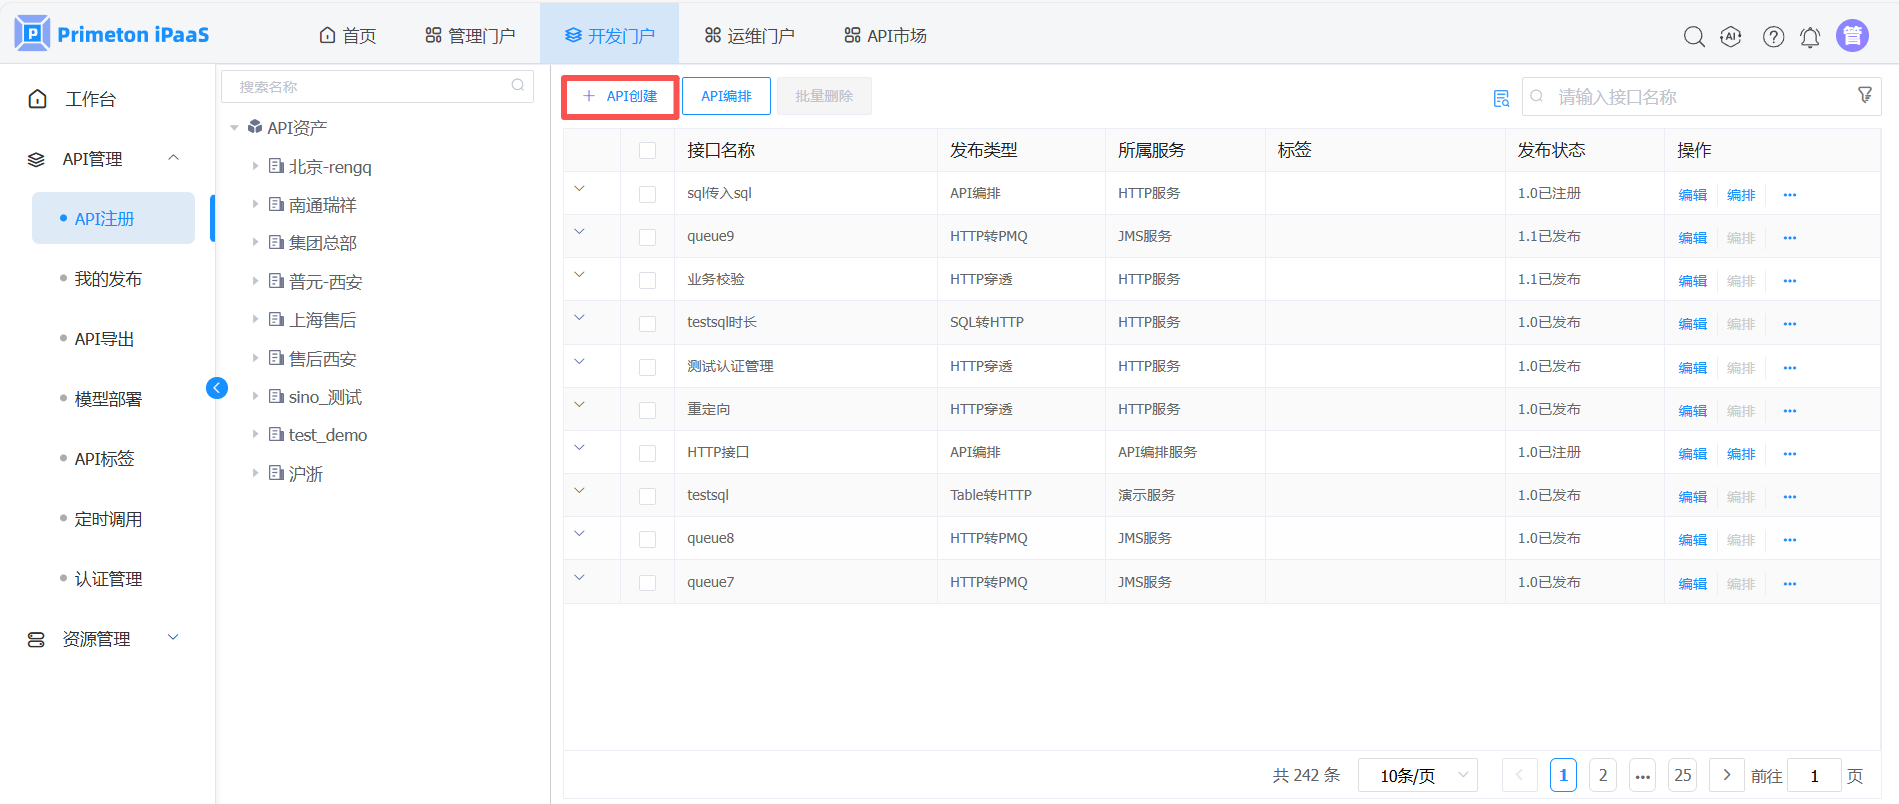Toggle the select-all checkbox in table header
Image resolution: width=1899 pixels, height=804 pixels.
[x=647, y=150]
